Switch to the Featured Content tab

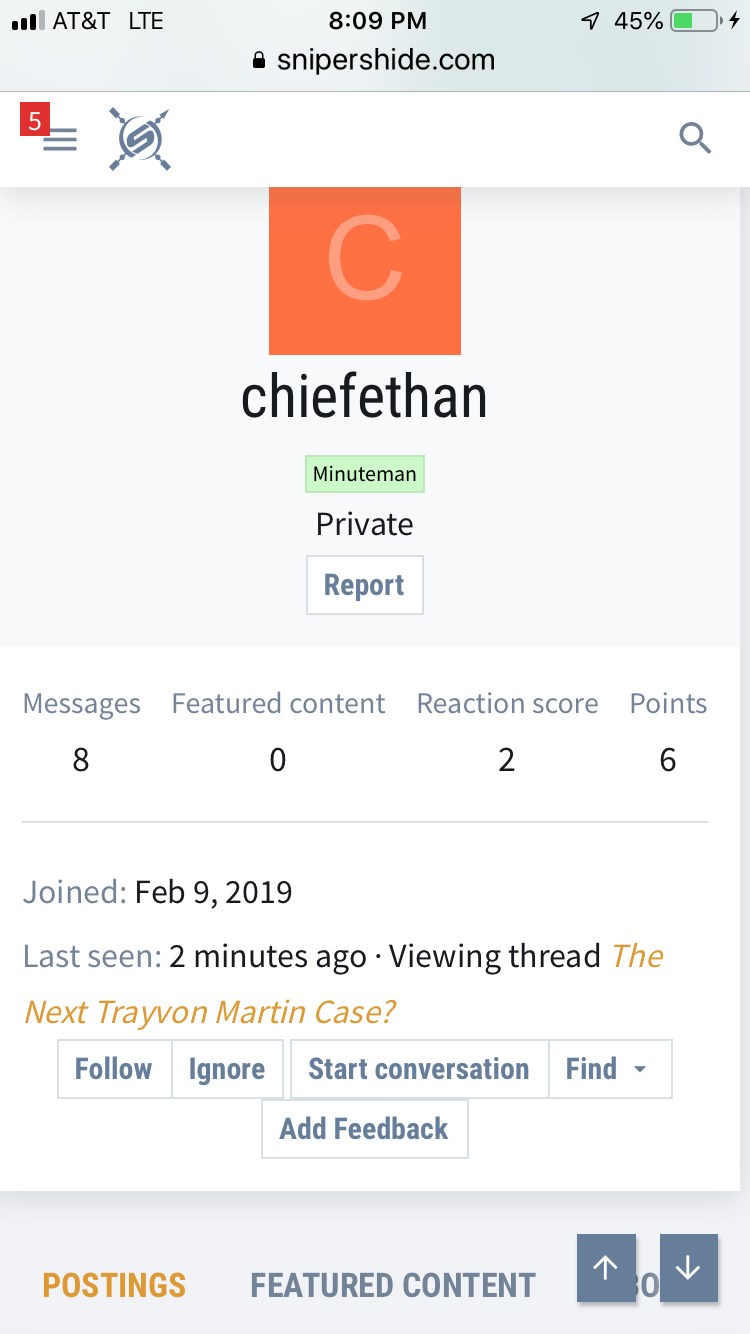click(x=393, y=1285)
